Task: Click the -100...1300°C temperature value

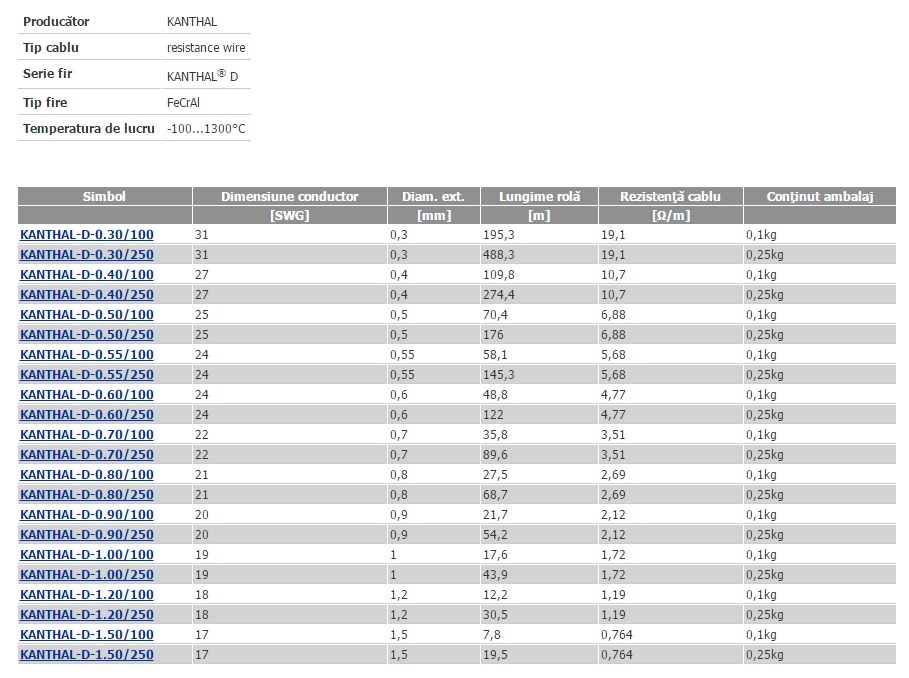Action: [x=206, y=129]
